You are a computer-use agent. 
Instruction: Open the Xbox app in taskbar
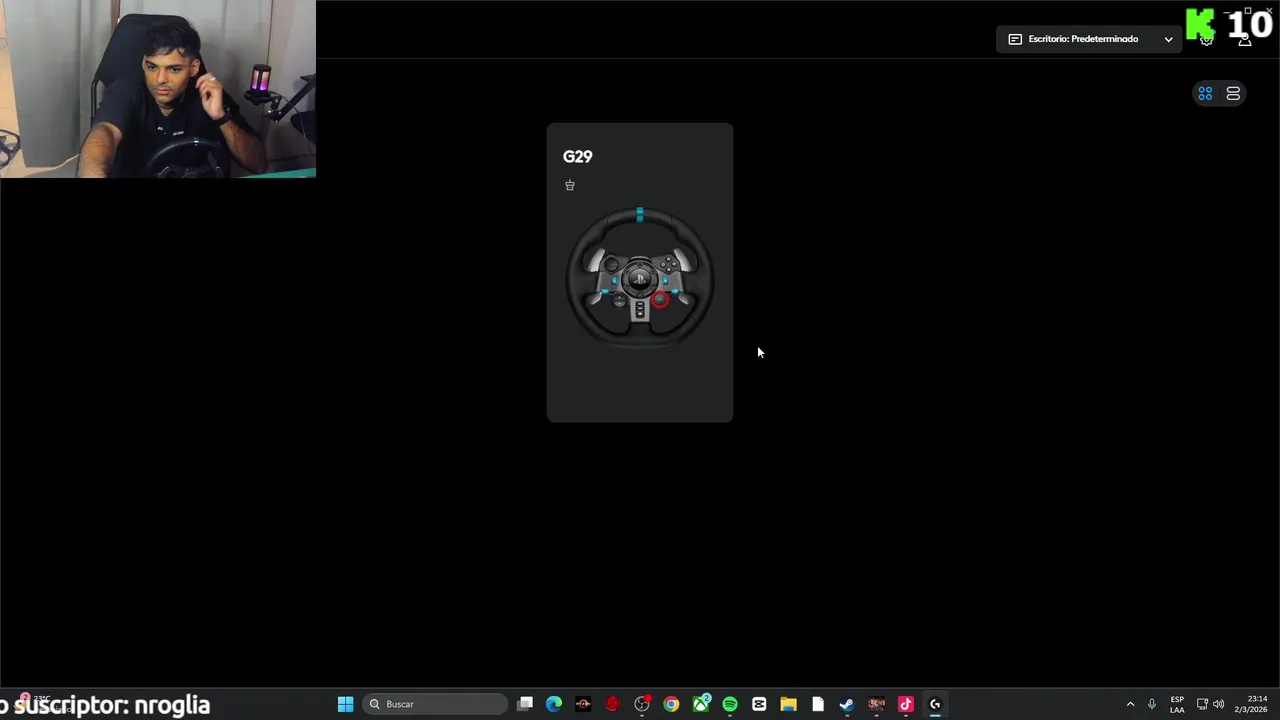pos(701,704)
